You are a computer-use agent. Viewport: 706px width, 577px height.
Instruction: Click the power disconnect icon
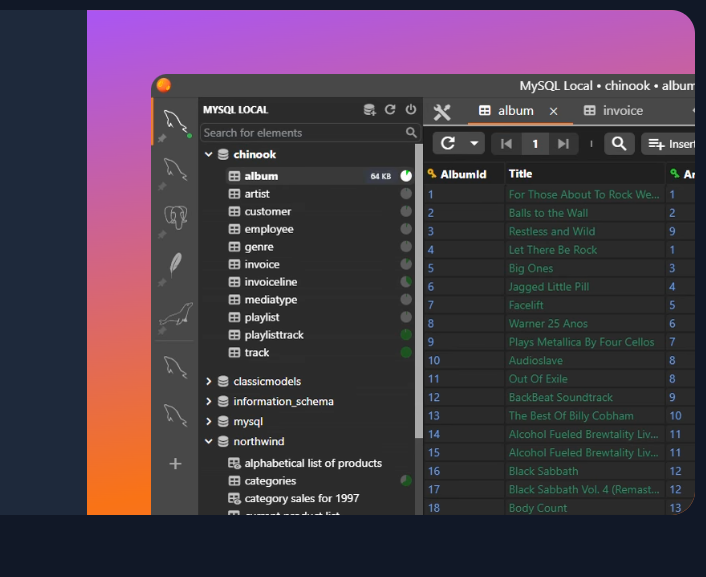coord(411,109)
